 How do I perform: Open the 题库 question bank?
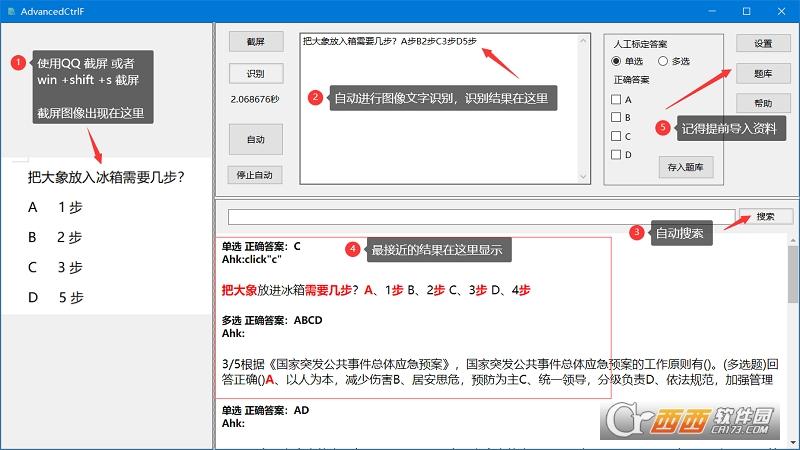763,74
